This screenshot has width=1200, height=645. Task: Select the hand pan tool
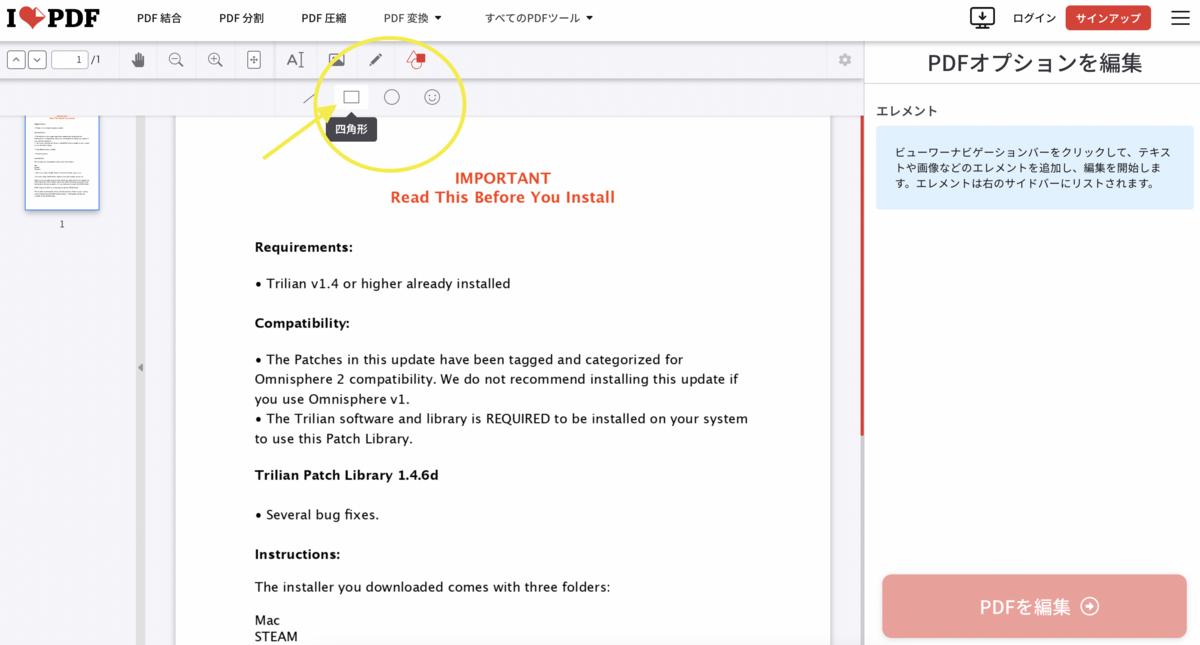coord(138,60)
